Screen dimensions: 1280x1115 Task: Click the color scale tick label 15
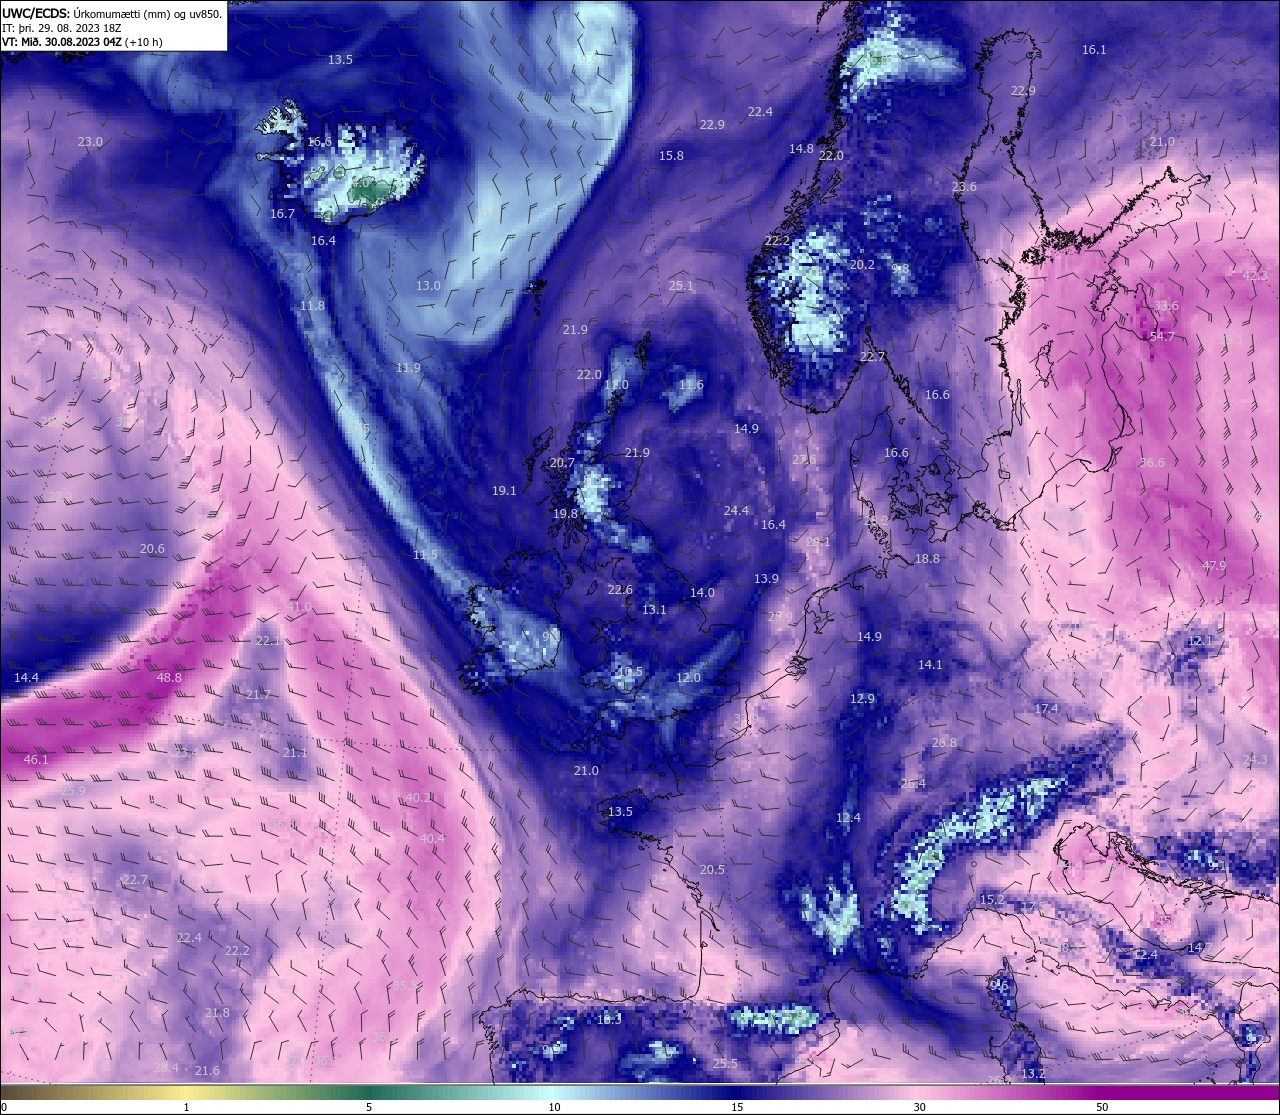(x=737, y=1107)
